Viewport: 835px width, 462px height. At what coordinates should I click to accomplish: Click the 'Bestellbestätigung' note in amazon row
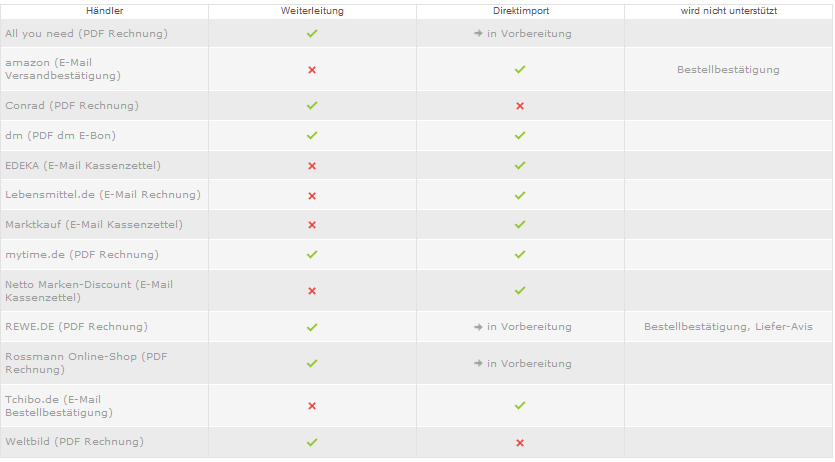tap(728, 70)
